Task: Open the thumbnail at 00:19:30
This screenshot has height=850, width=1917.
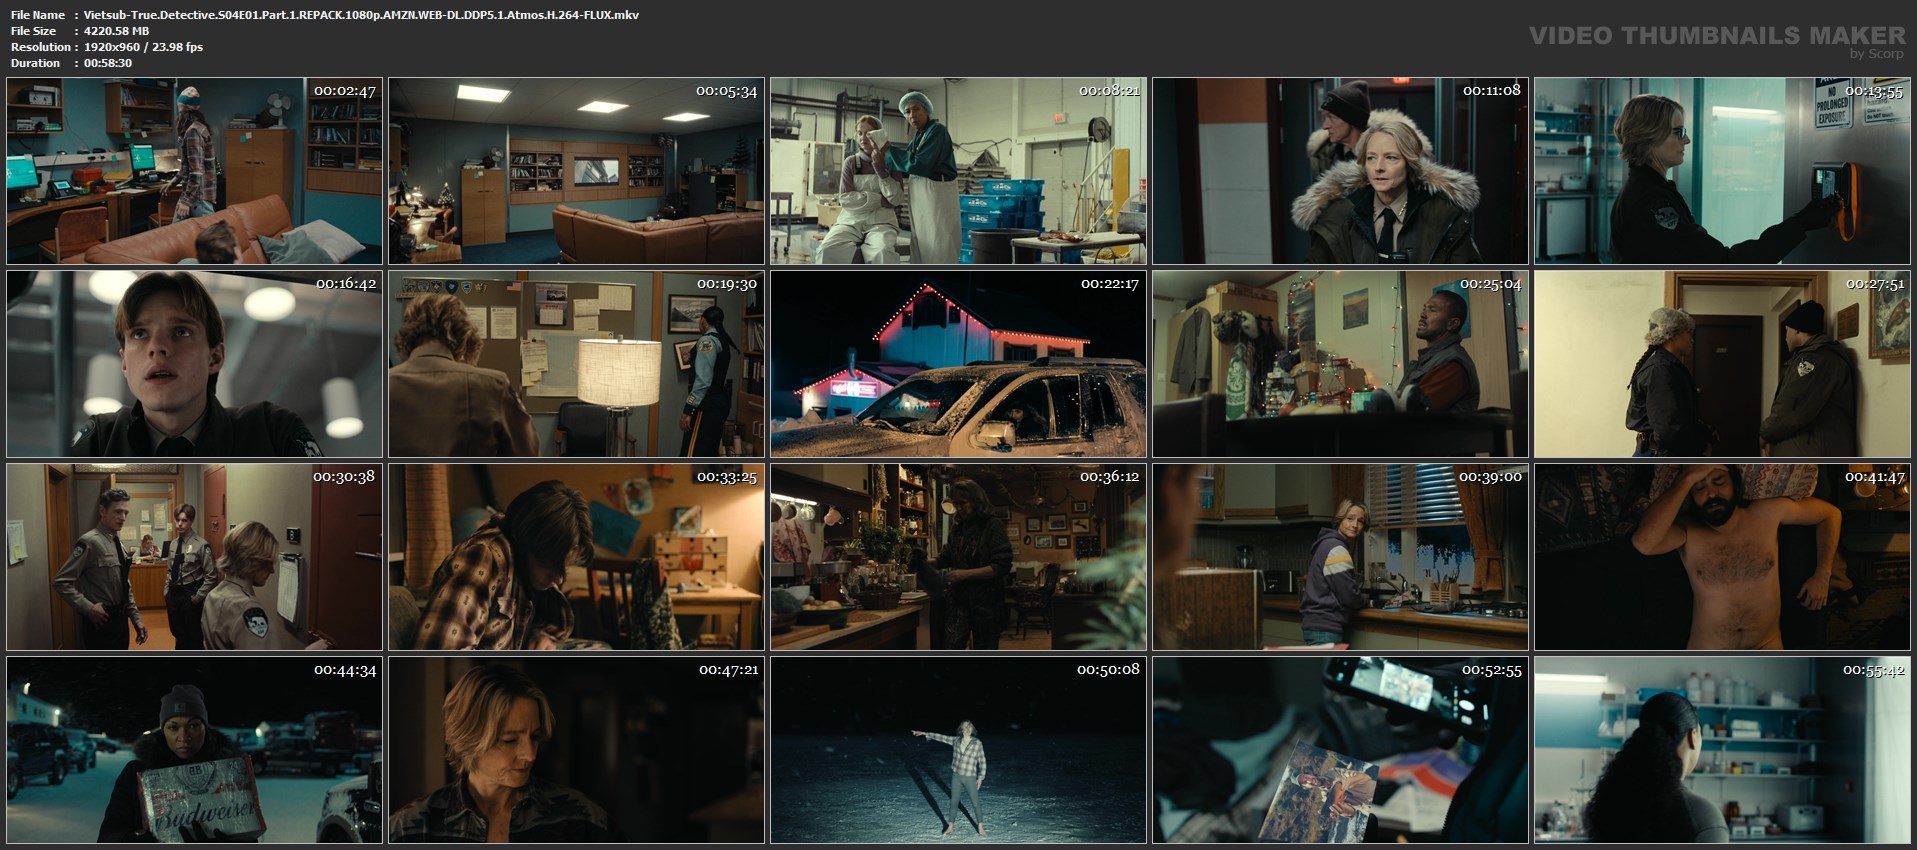Action: pyautogui.click(x=576, y=364)
